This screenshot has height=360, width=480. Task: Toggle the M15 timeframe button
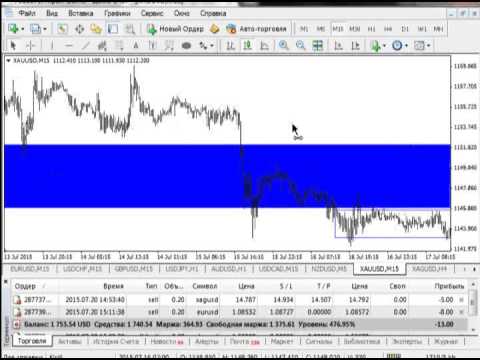point(338,29)
